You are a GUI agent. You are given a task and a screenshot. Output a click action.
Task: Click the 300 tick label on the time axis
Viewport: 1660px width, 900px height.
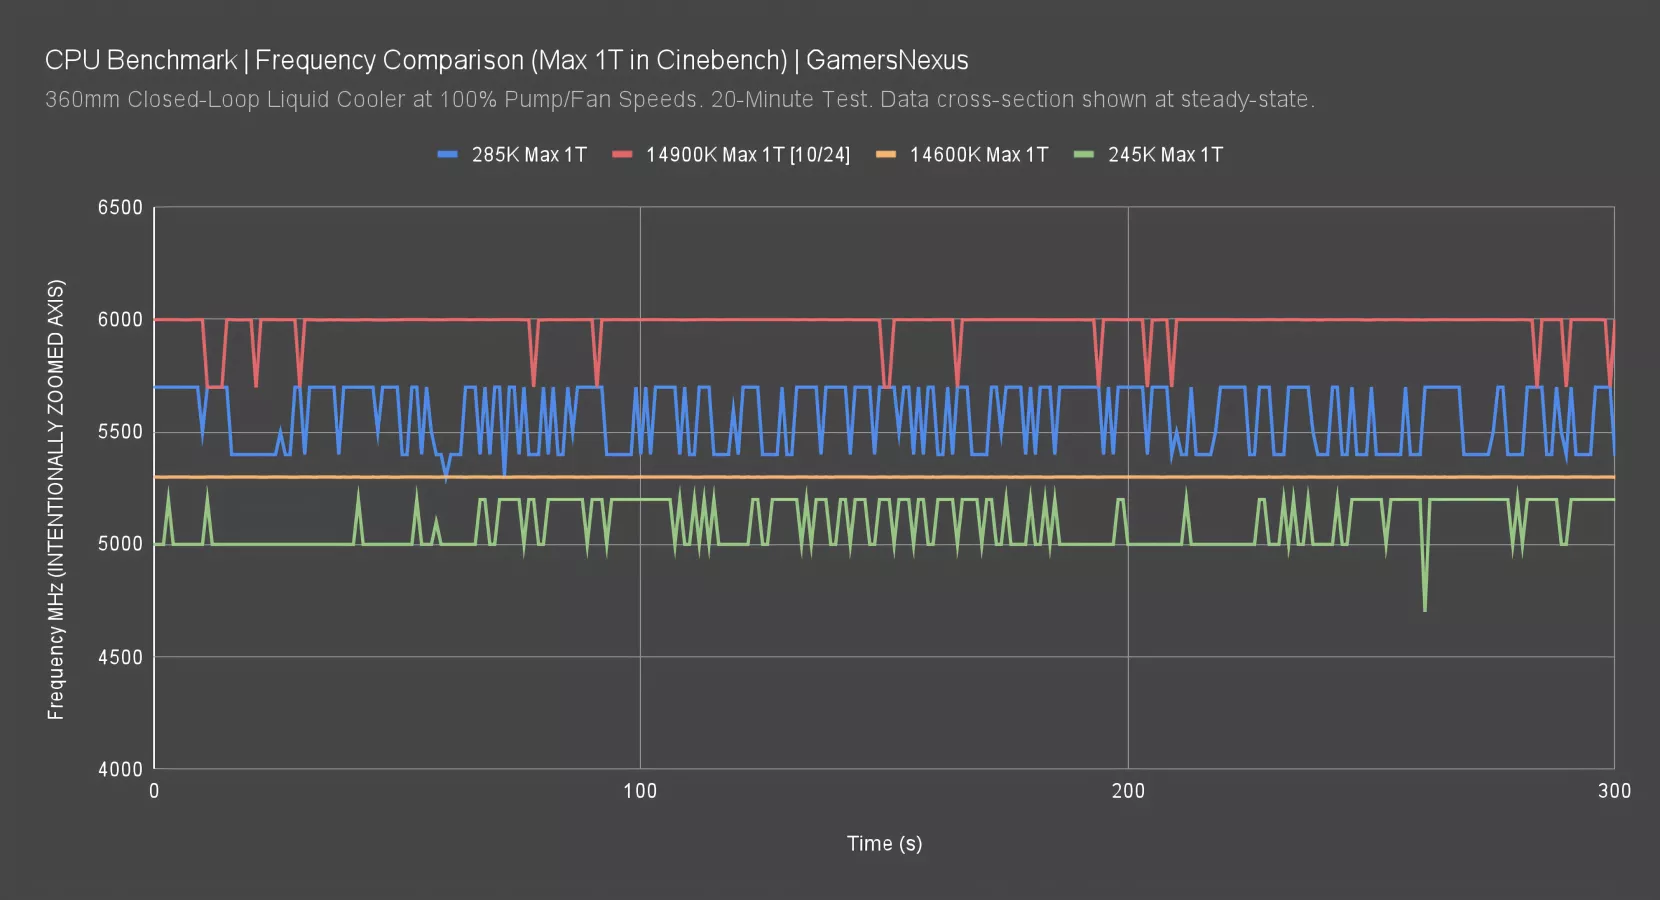1613,791
